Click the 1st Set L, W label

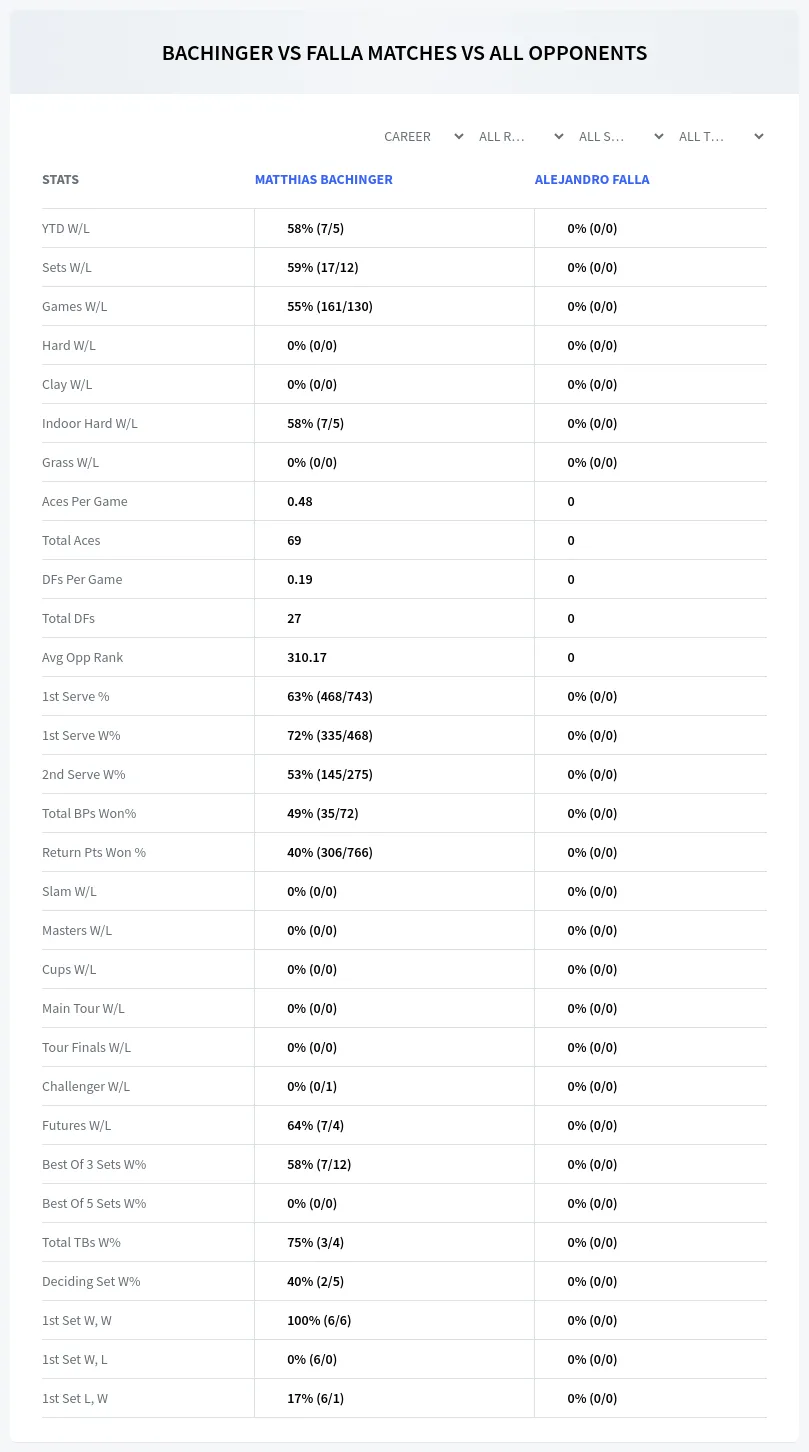click(75, 1398)
